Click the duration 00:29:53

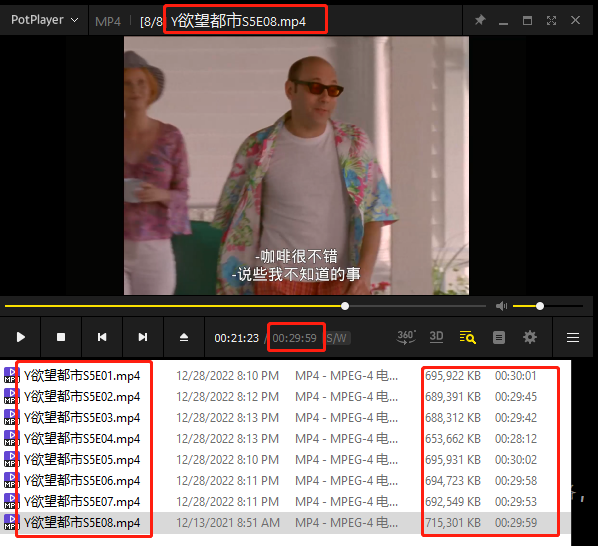coord(516,501)
